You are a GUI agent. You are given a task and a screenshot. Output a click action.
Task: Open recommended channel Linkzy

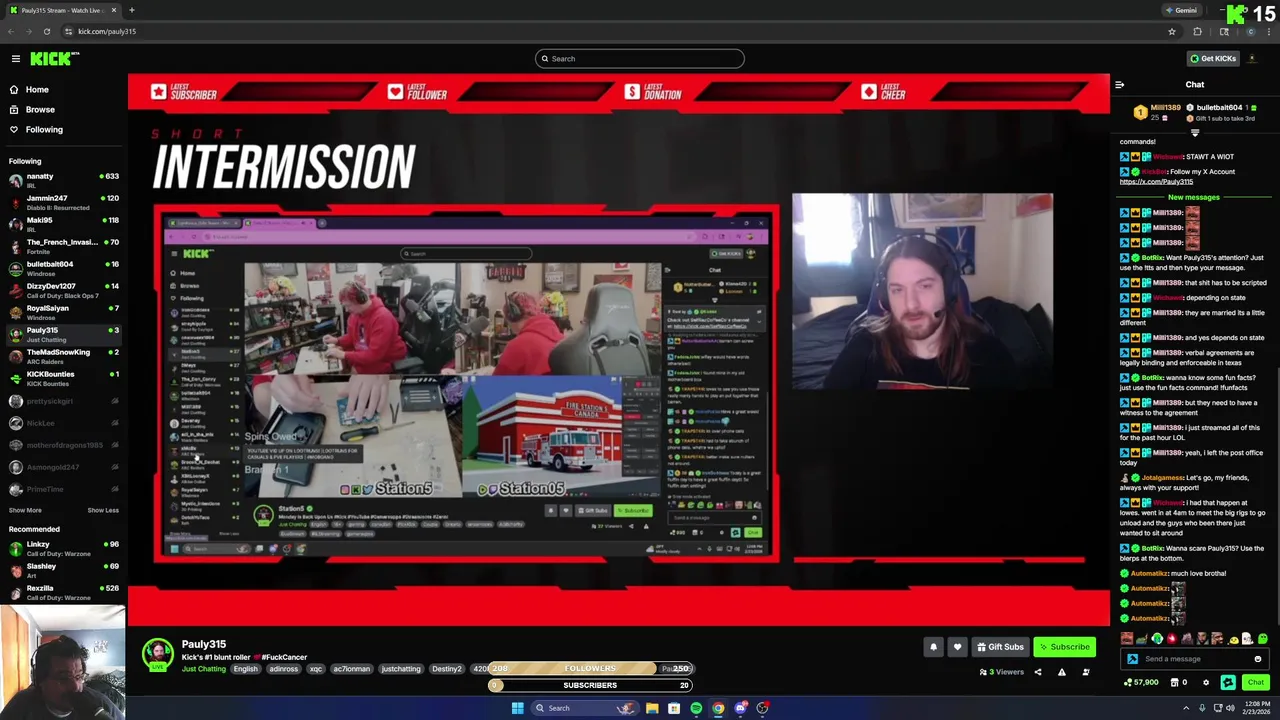click(62, 548)
